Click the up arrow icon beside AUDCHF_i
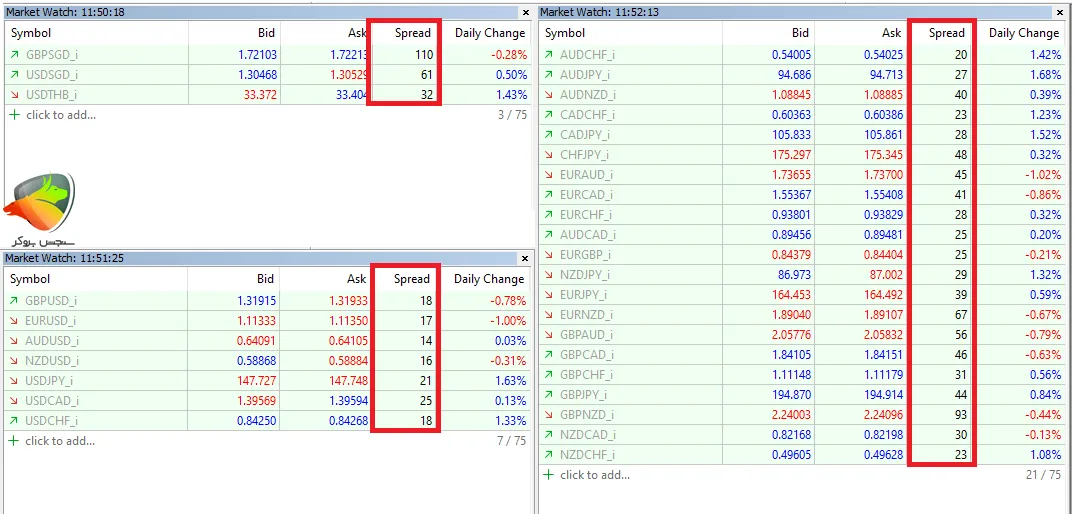 [548, 55]
